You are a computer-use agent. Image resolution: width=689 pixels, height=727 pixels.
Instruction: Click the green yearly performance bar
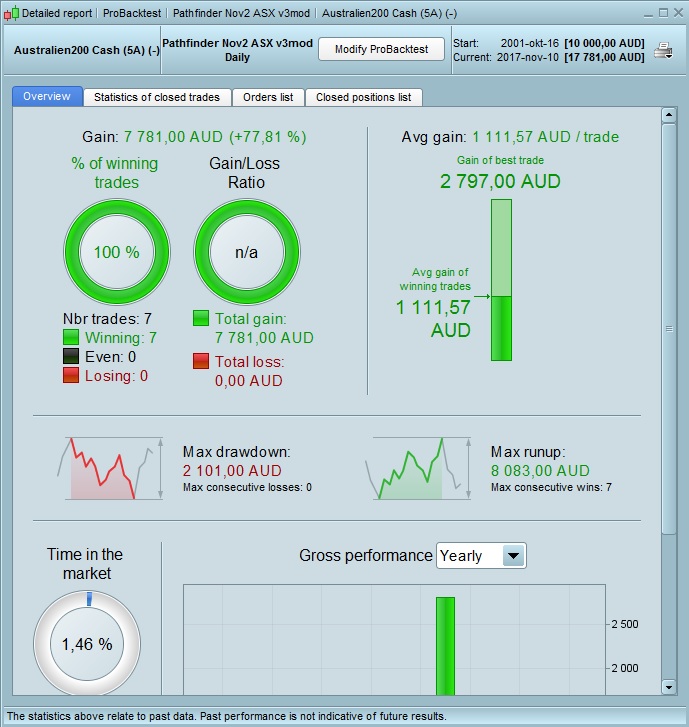point(445,646)
